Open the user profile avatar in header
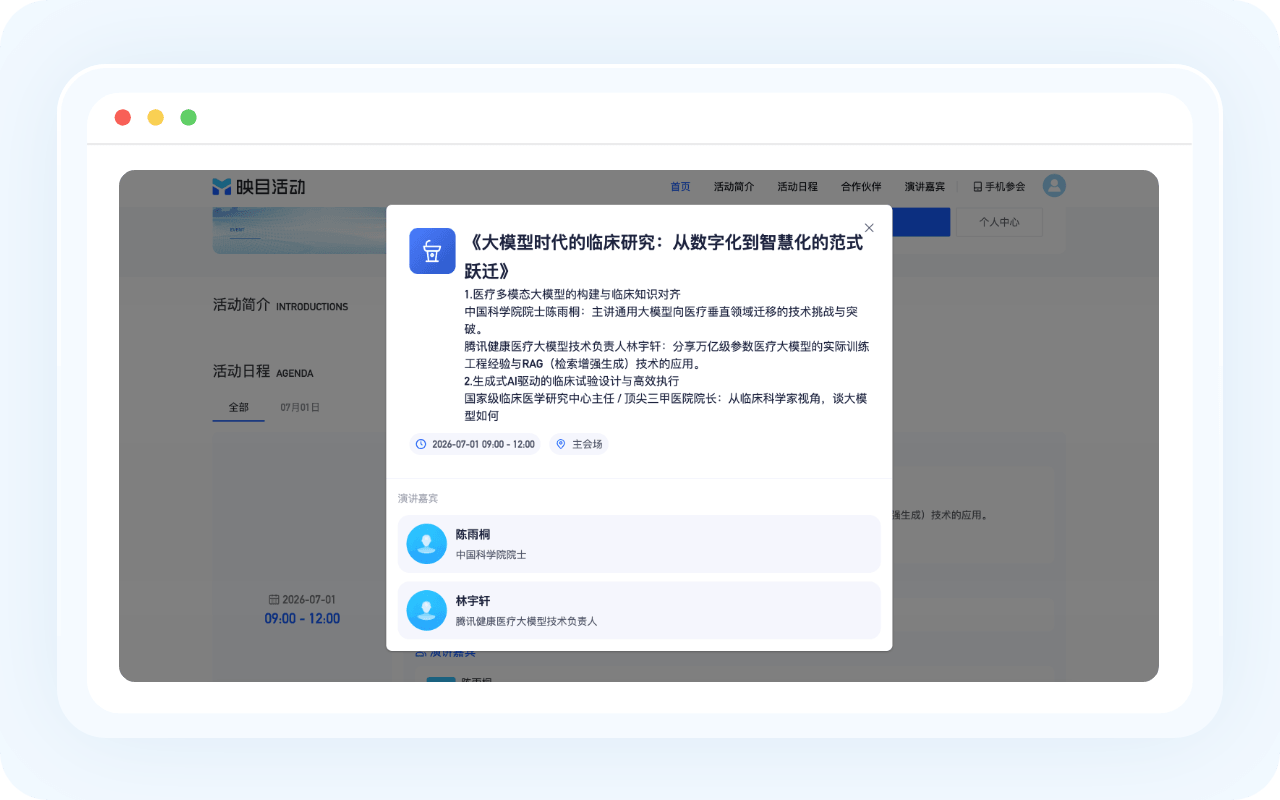This screenshot has height=800, width=1280. pyautogui.click(x=1054, y=186)
